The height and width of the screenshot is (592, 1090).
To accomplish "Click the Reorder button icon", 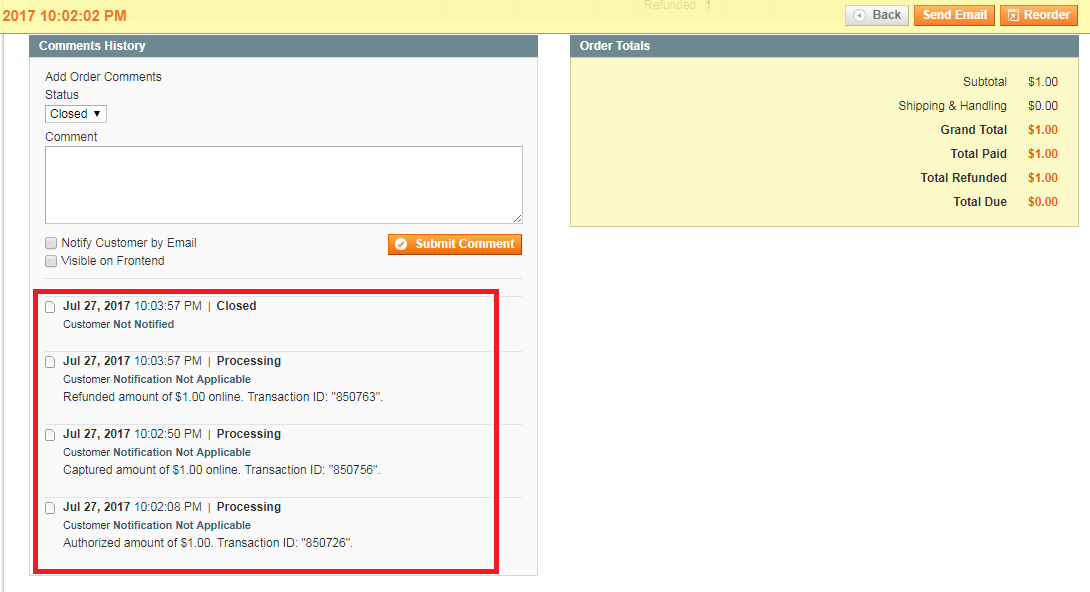I will coord(1013,15).
